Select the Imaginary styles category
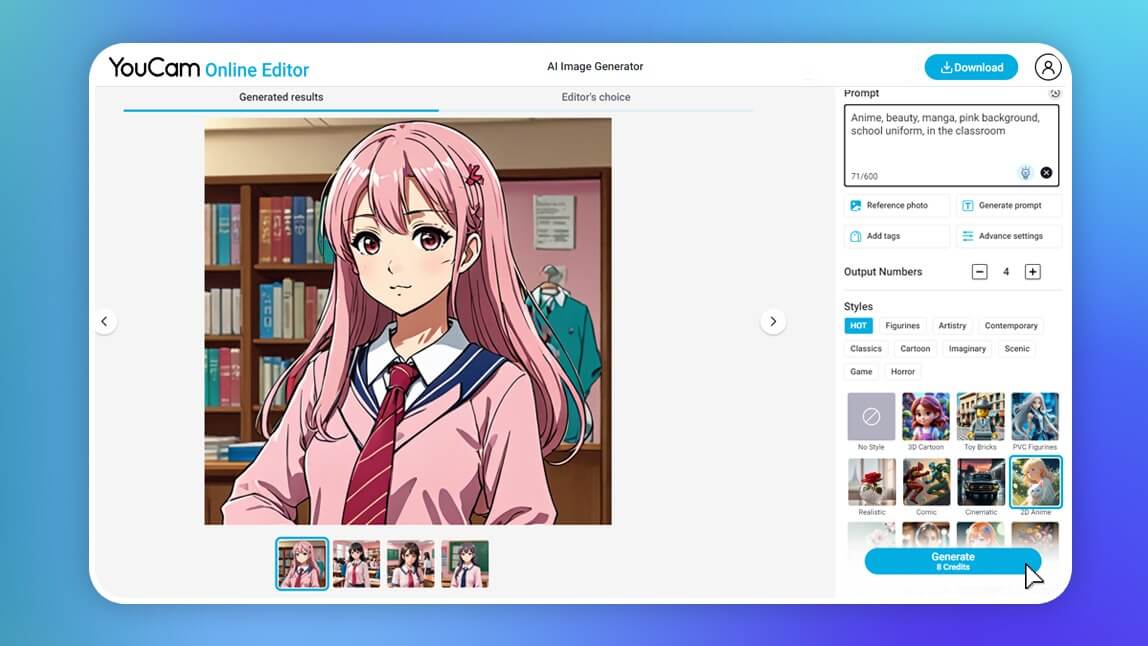Screen dimensions: 1148x646 (x=967, y=349)
